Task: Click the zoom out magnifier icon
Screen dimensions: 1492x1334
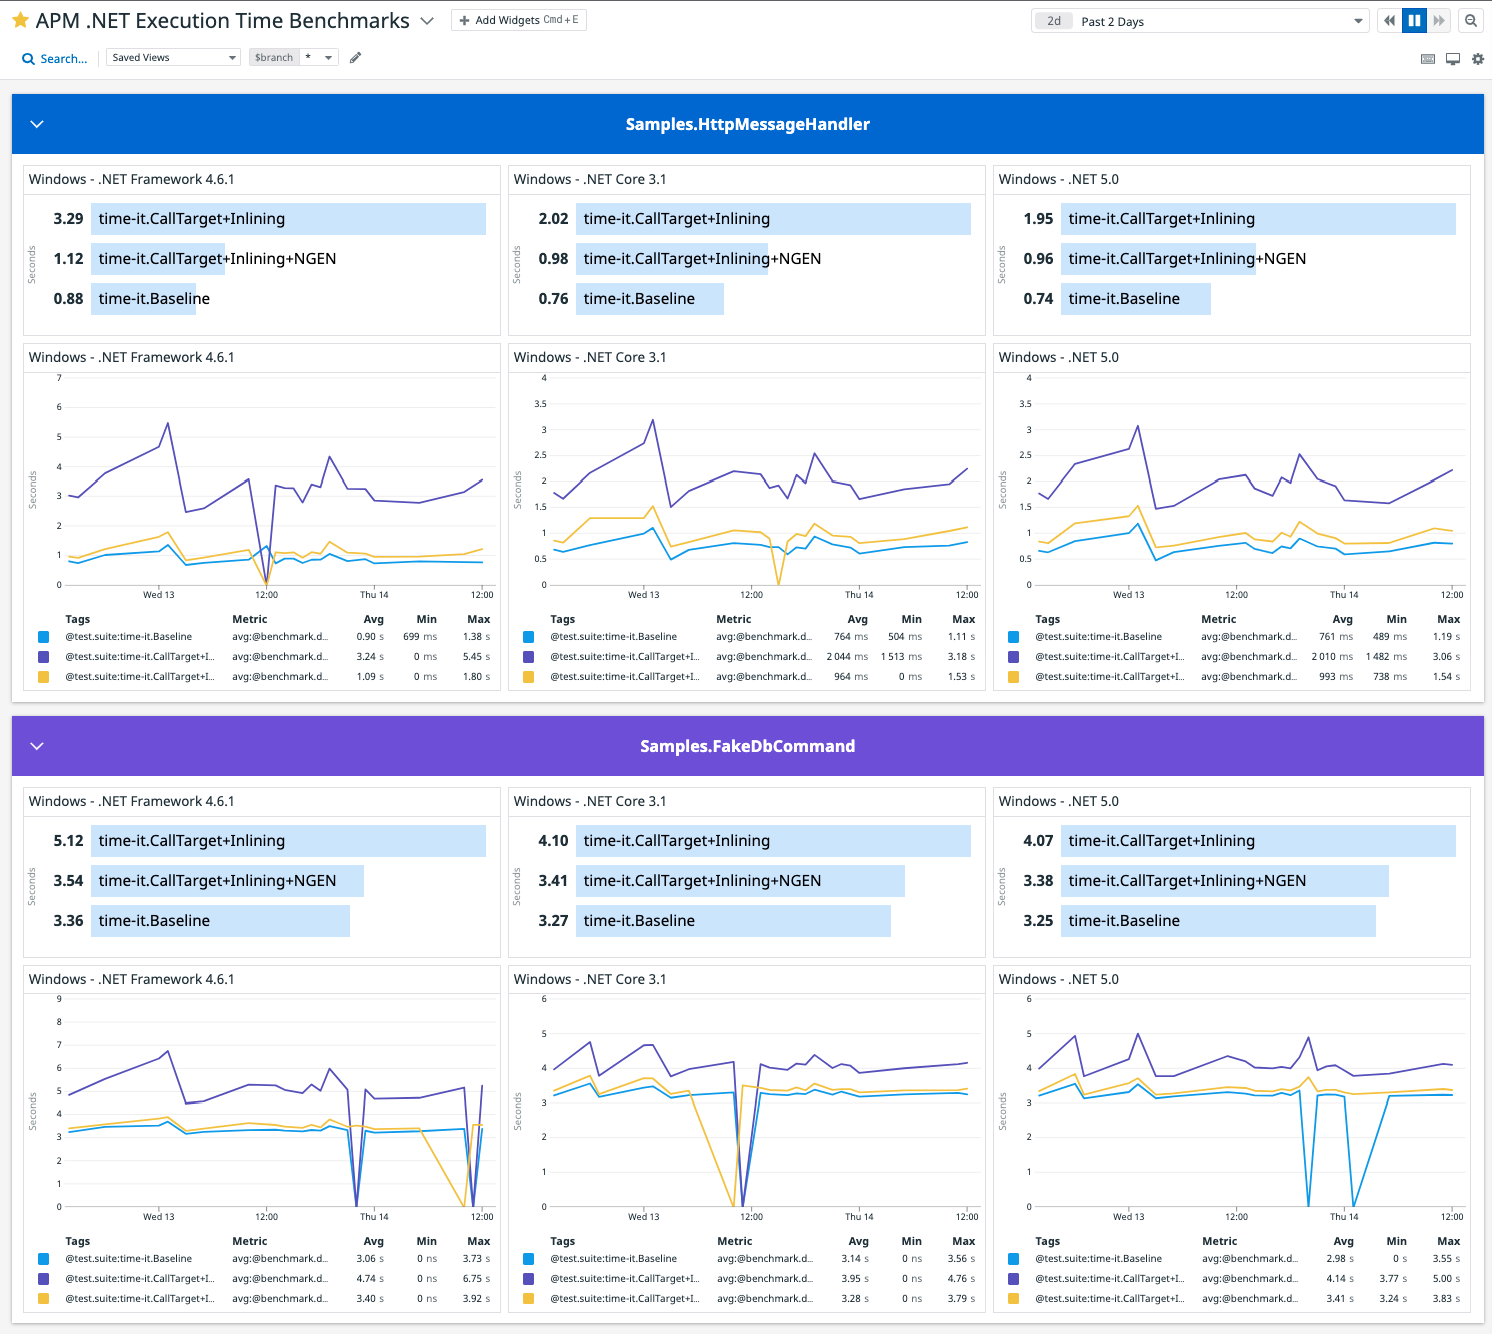Action: [x=1471, y=21]
